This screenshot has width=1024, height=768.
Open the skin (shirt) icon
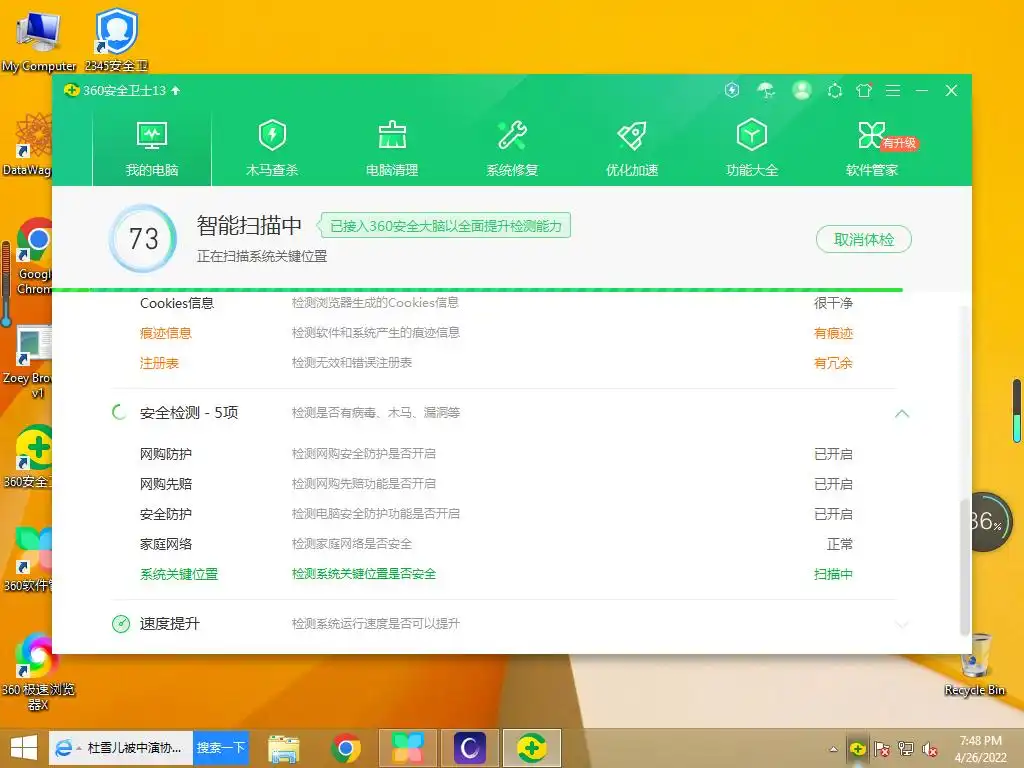coord(864,91)
